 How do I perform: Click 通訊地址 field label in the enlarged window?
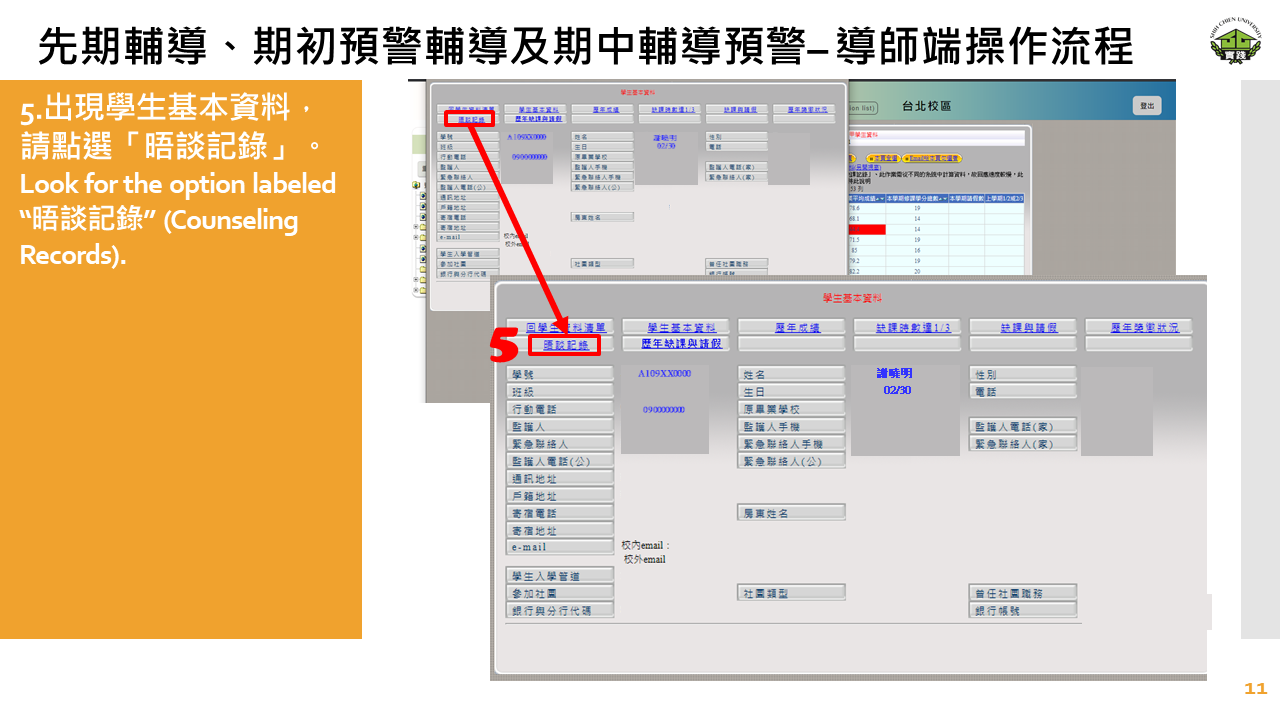click(560, 478)
